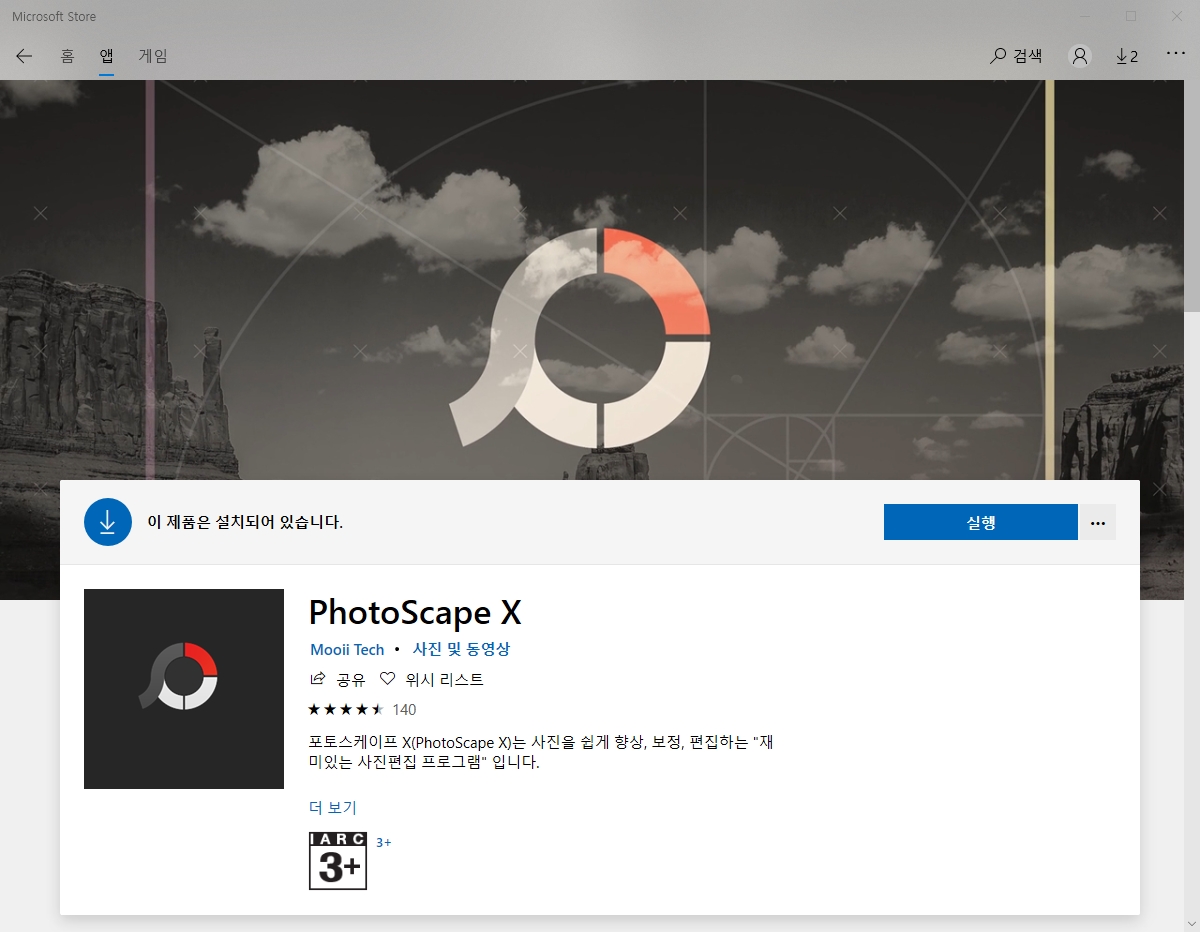Click the '이 제품은 설치되어 있습니다.' status text
The height and width of the screenshot is (932, 1200).
(245, 522)
